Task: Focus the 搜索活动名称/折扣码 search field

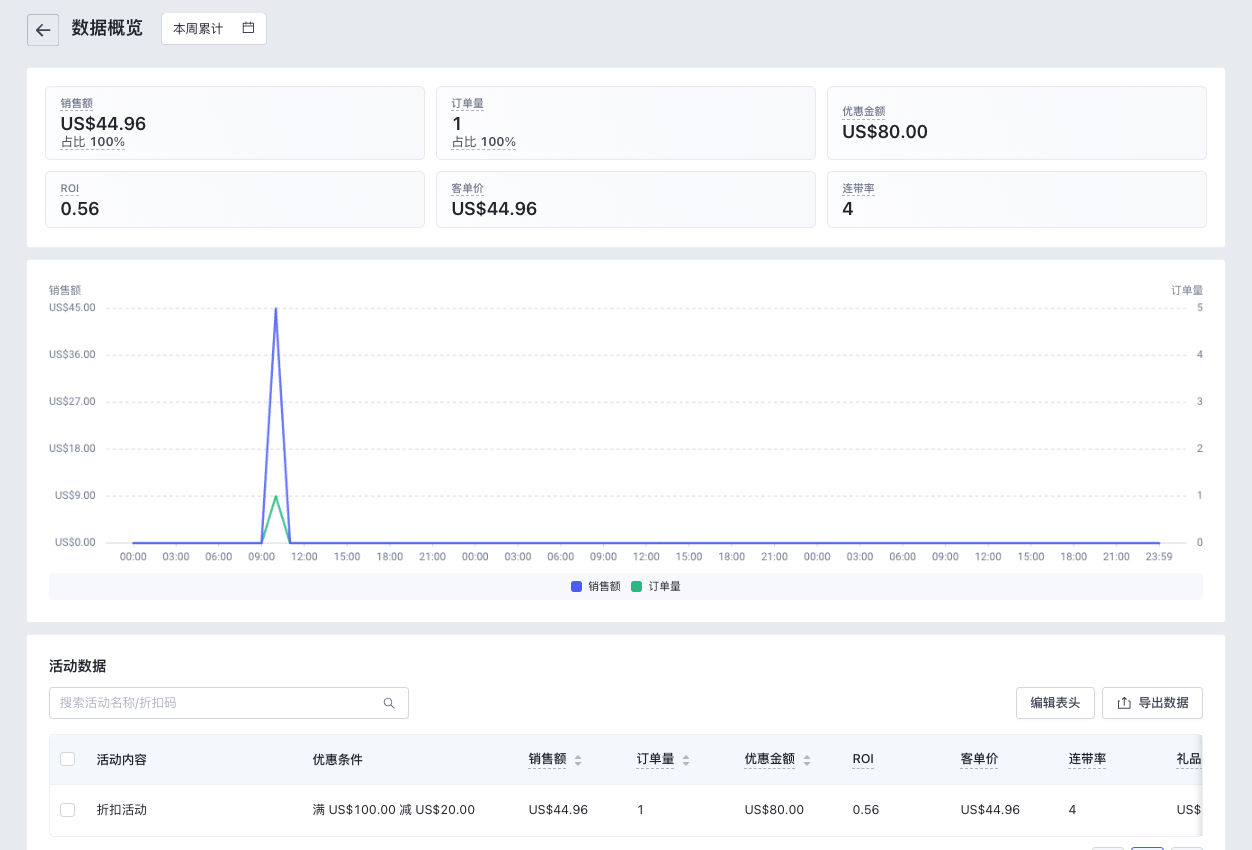Action: point(229,703)
